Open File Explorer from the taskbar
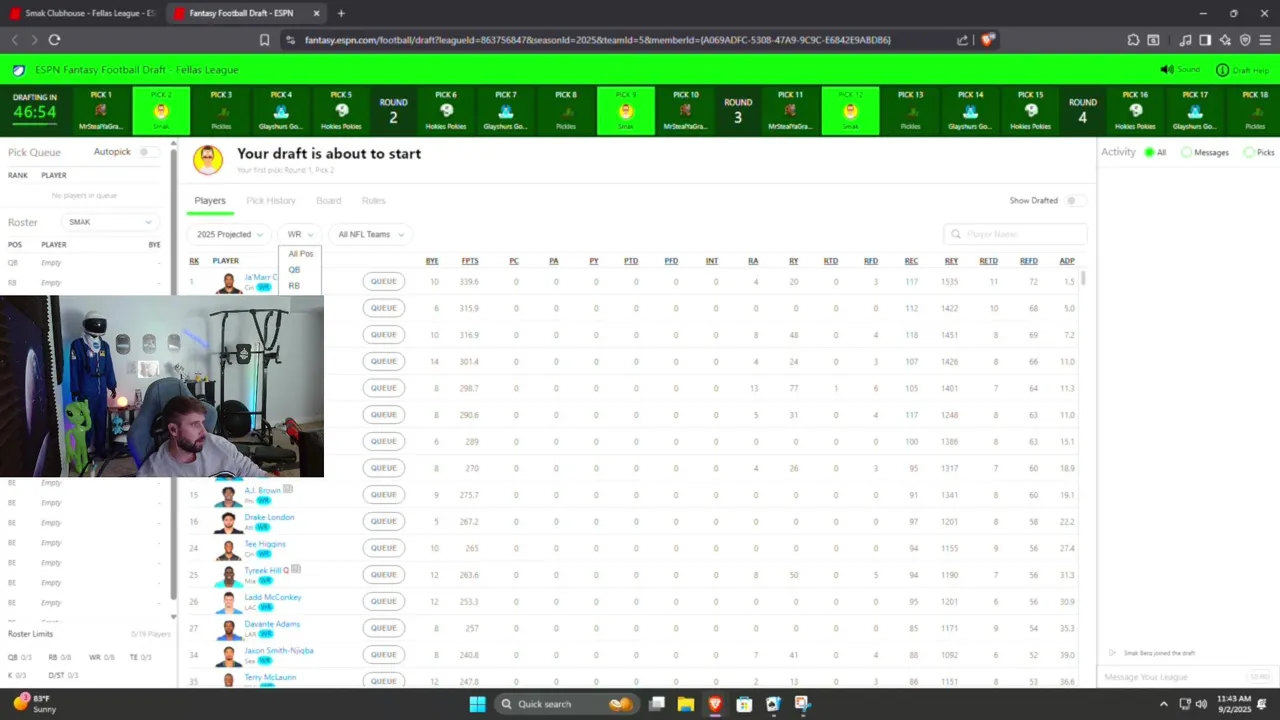 (686, 704)
